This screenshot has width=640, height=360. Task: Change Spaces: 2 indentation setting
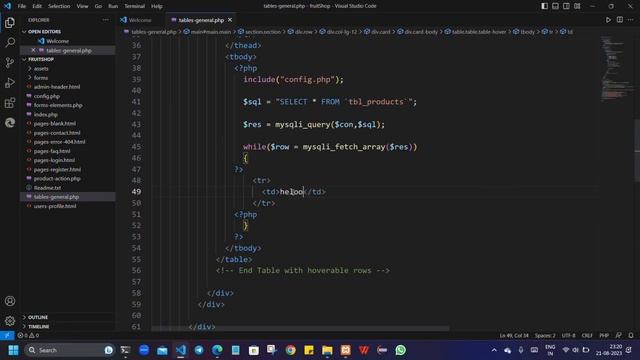(x=545, y=336)
